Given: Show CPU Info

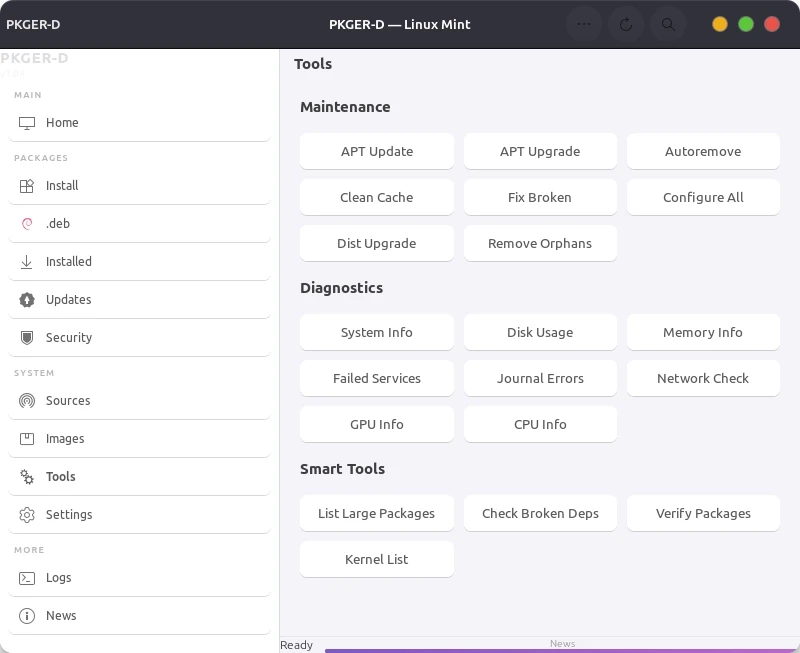Looking at the screenshot, I should 540,424.
